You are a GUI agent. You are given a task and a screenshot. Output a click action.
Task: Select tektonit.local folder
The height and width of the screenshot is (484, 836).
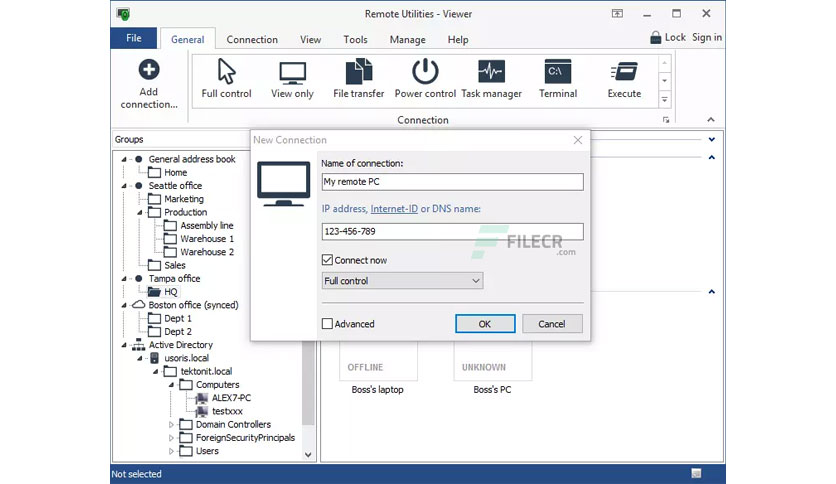pos(198,371)
